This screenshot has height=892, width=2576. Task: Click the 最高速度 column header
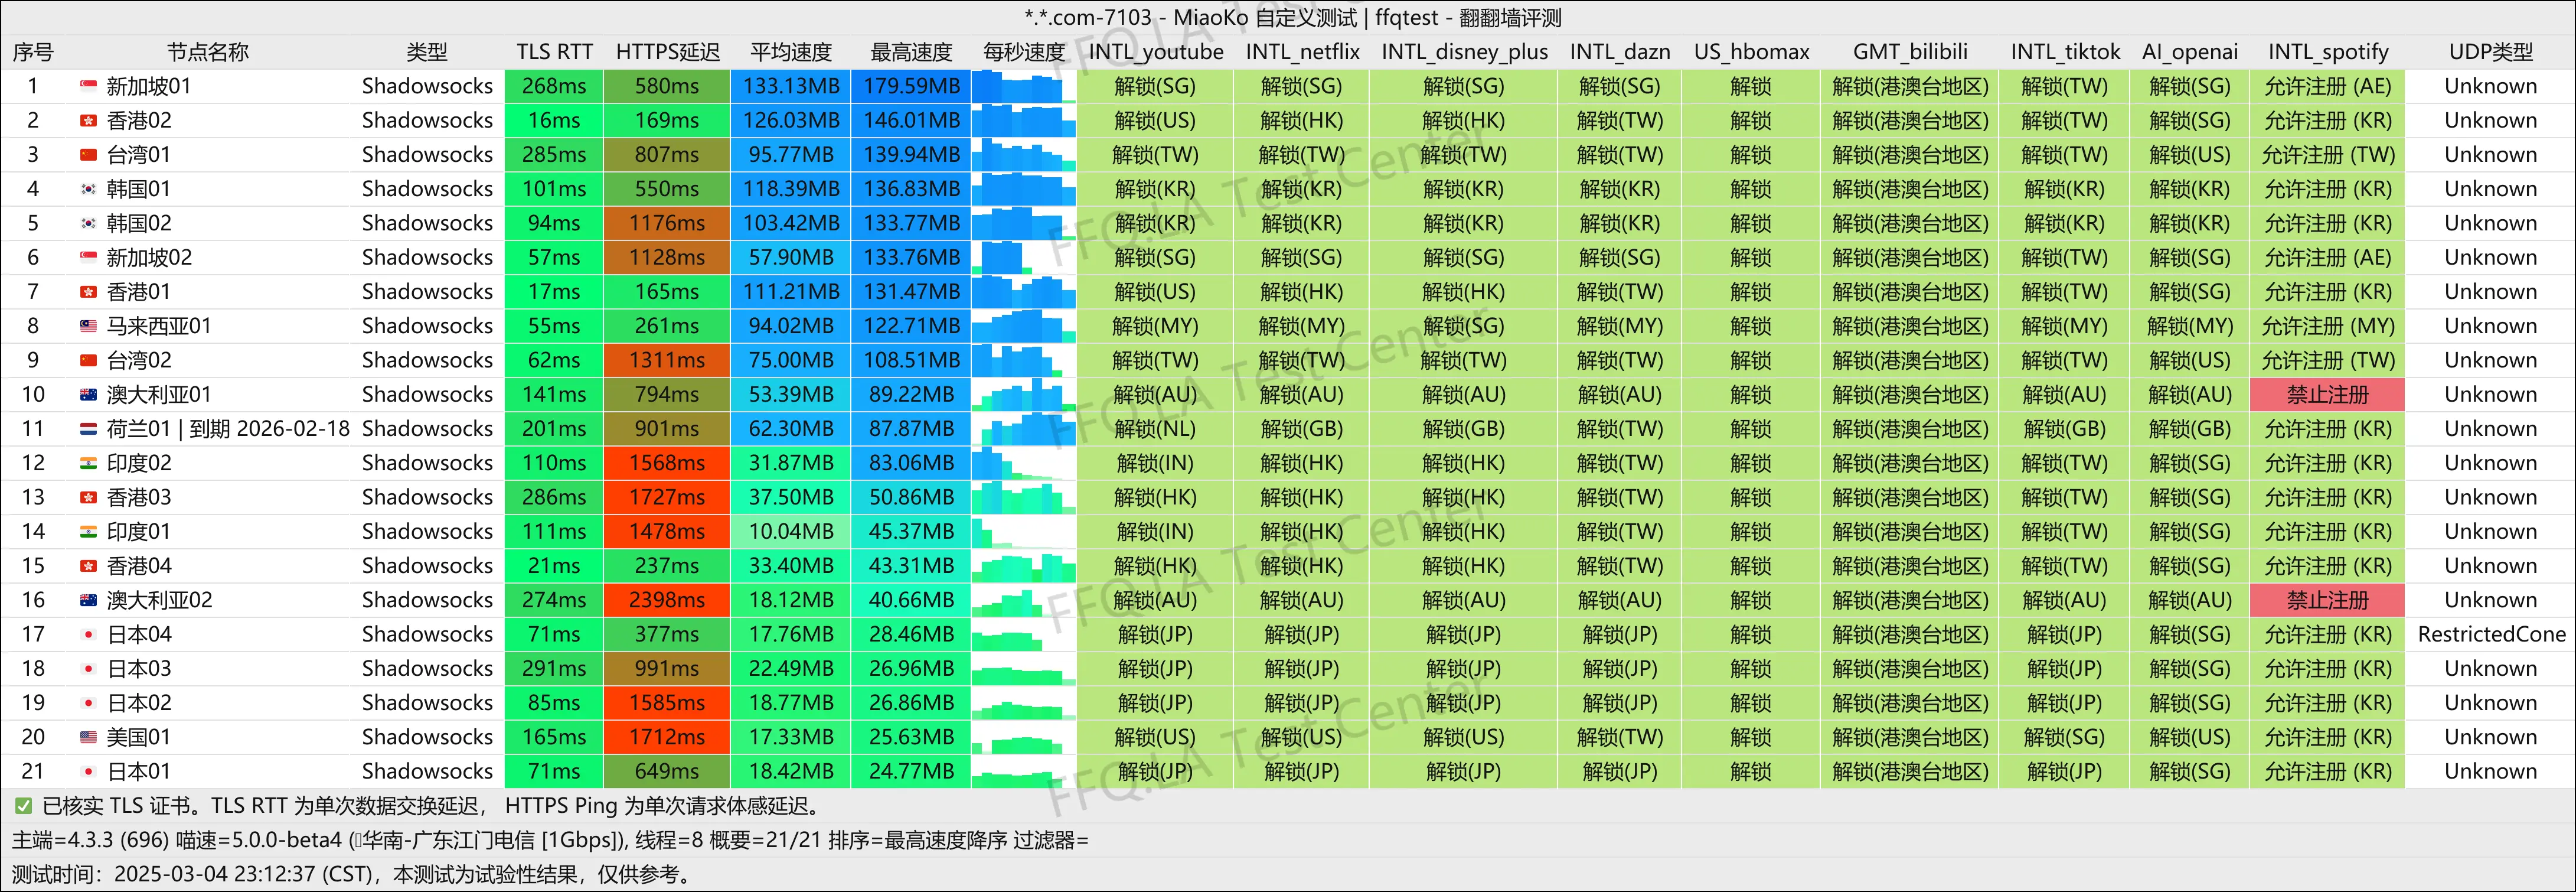(911, 52)
